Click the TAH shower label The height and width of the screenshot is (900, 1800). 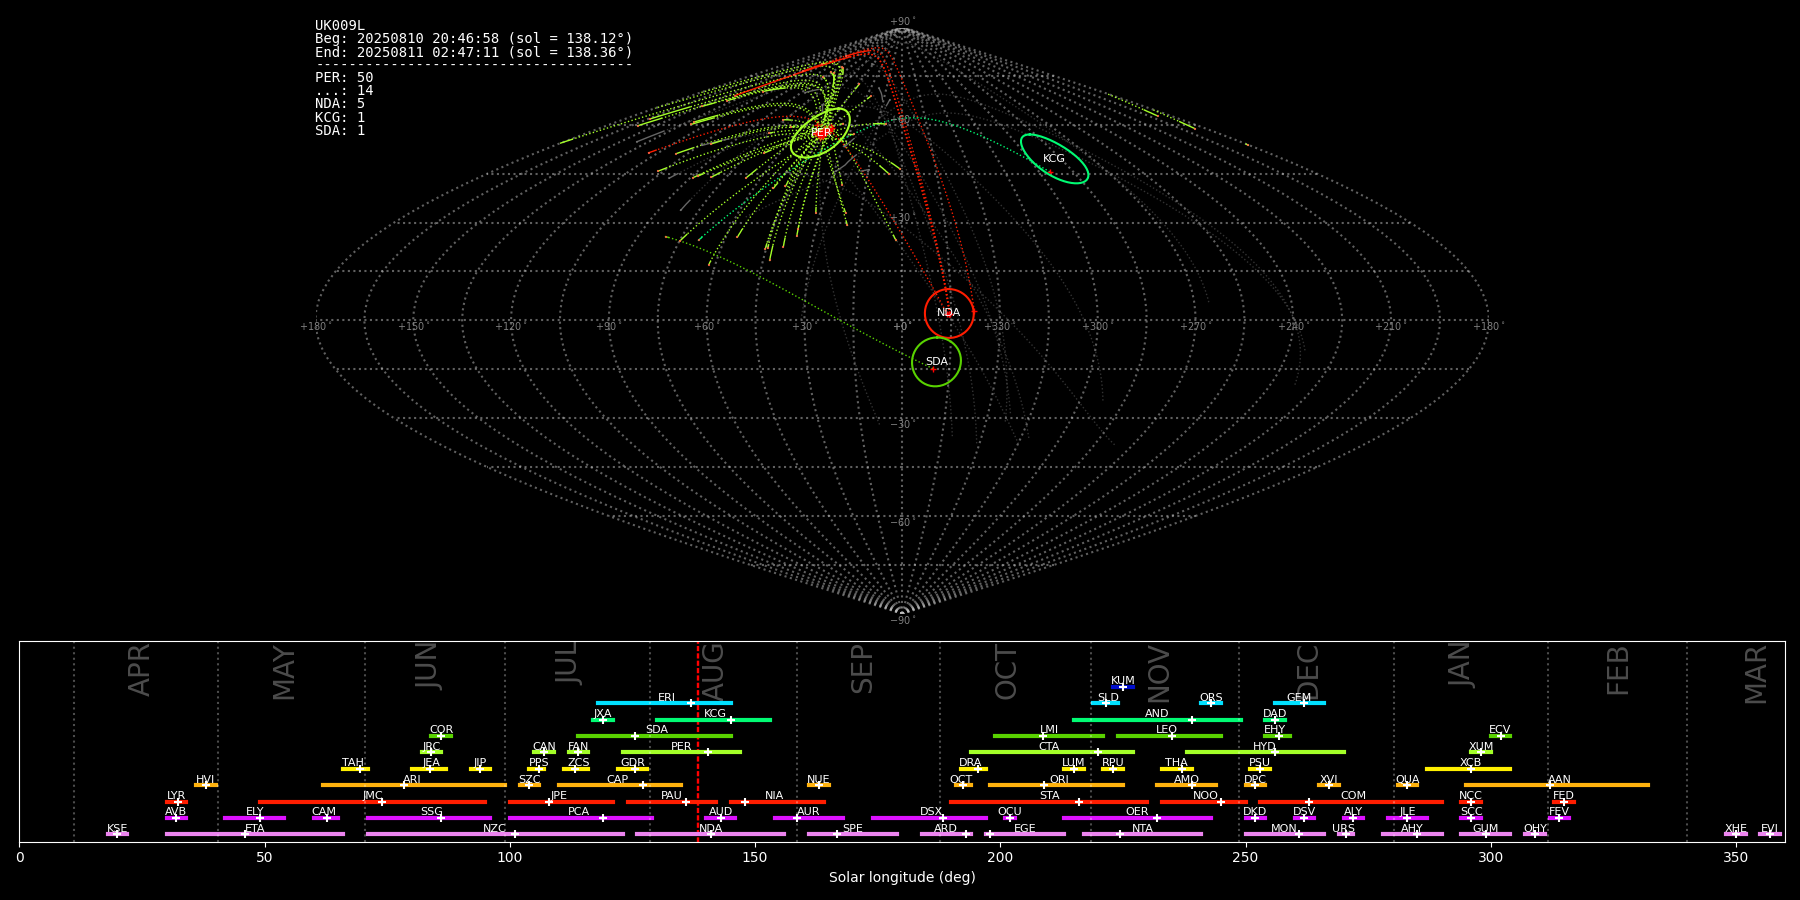353,763
